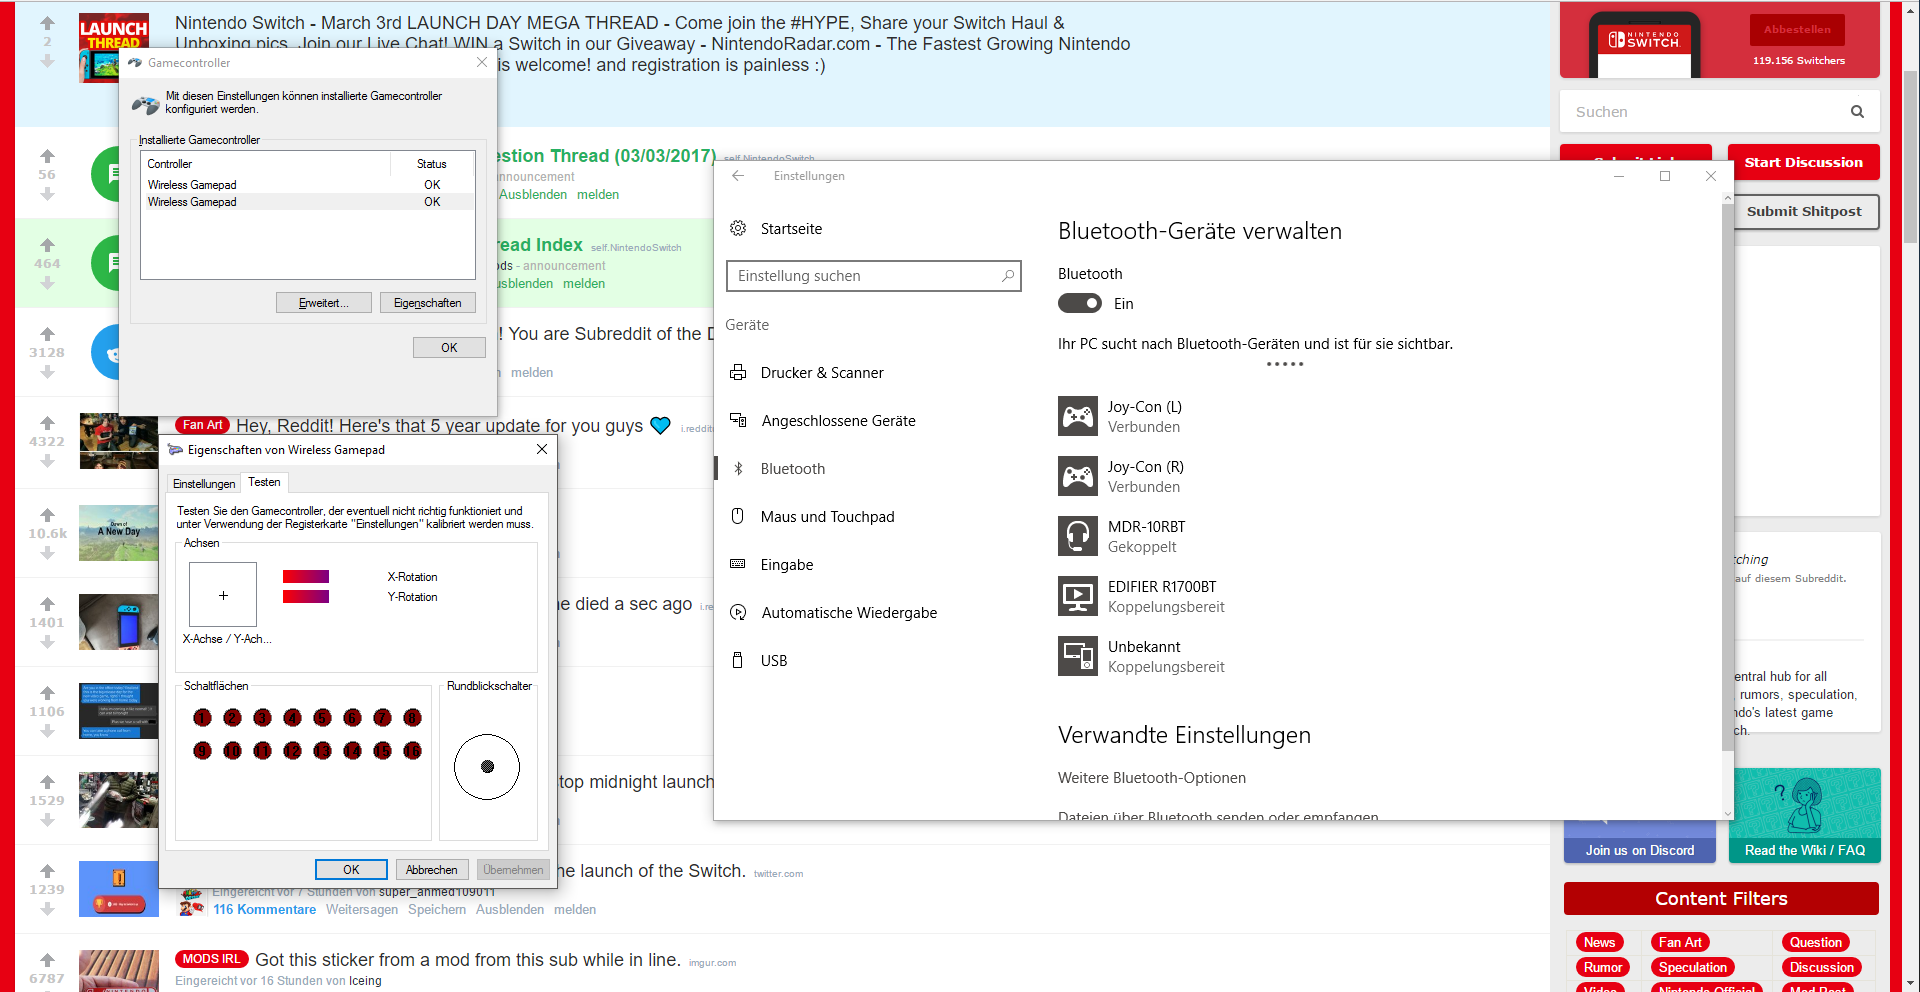This screenshot has width=1920, height=992.
Task: Click the back arrow in Einstellungen
Action: click(738, 176)
